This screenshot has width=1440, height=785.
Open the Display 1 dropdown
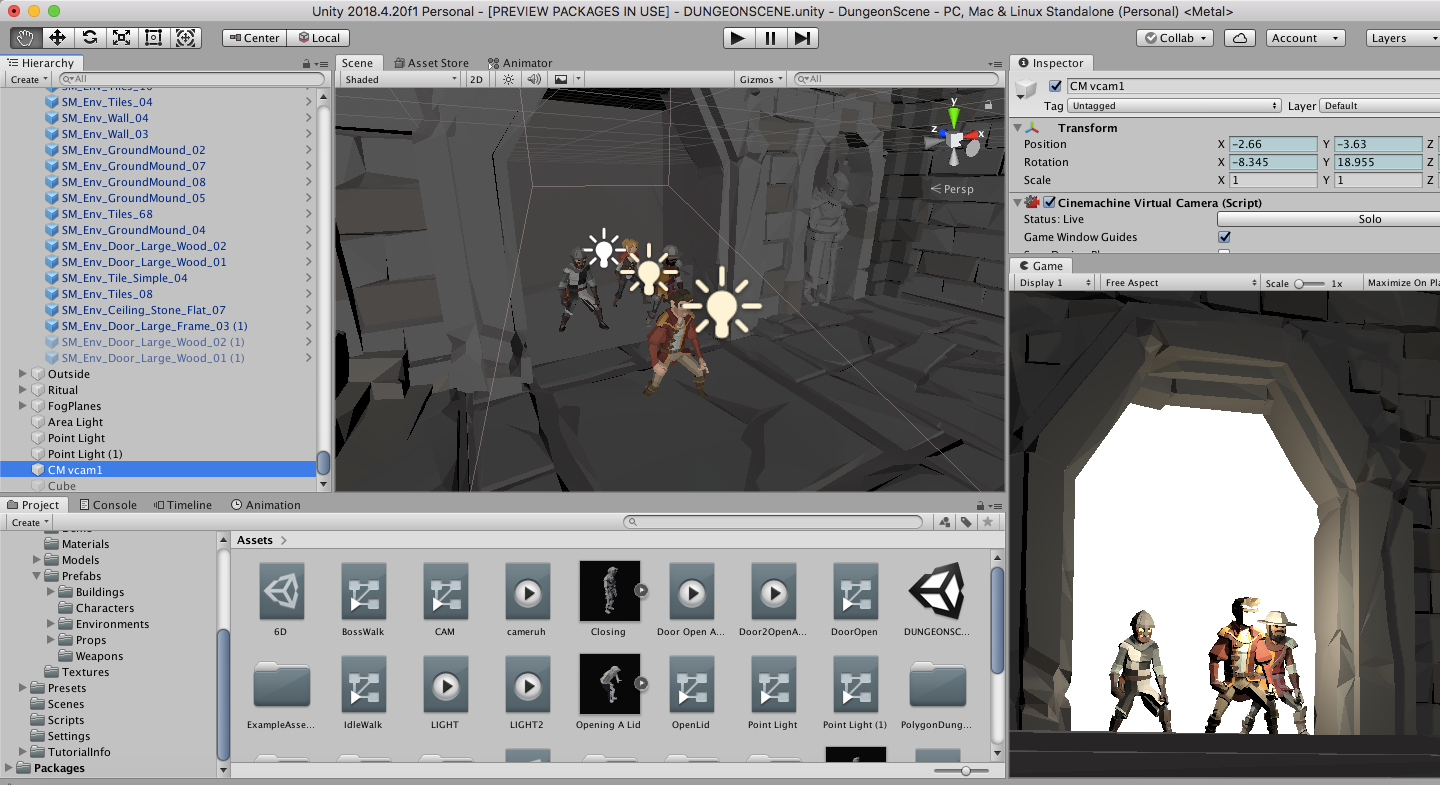pos(1053,283)
